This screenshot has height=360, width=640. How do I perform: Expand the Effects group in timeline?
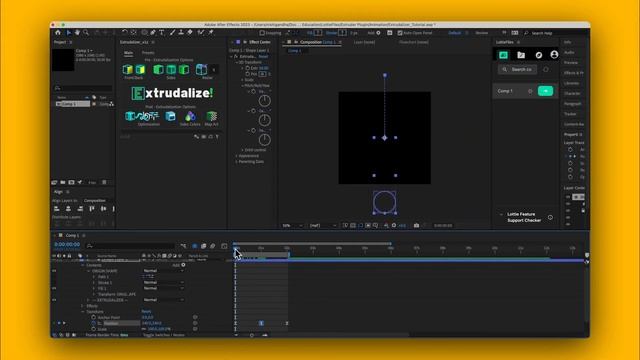tap(82, 306)
